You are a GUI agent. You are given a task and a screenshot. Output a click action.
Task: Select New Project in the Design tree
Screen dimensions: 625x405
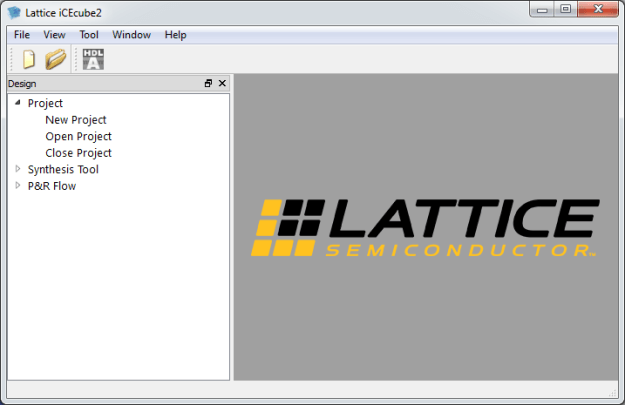[76, 120]
